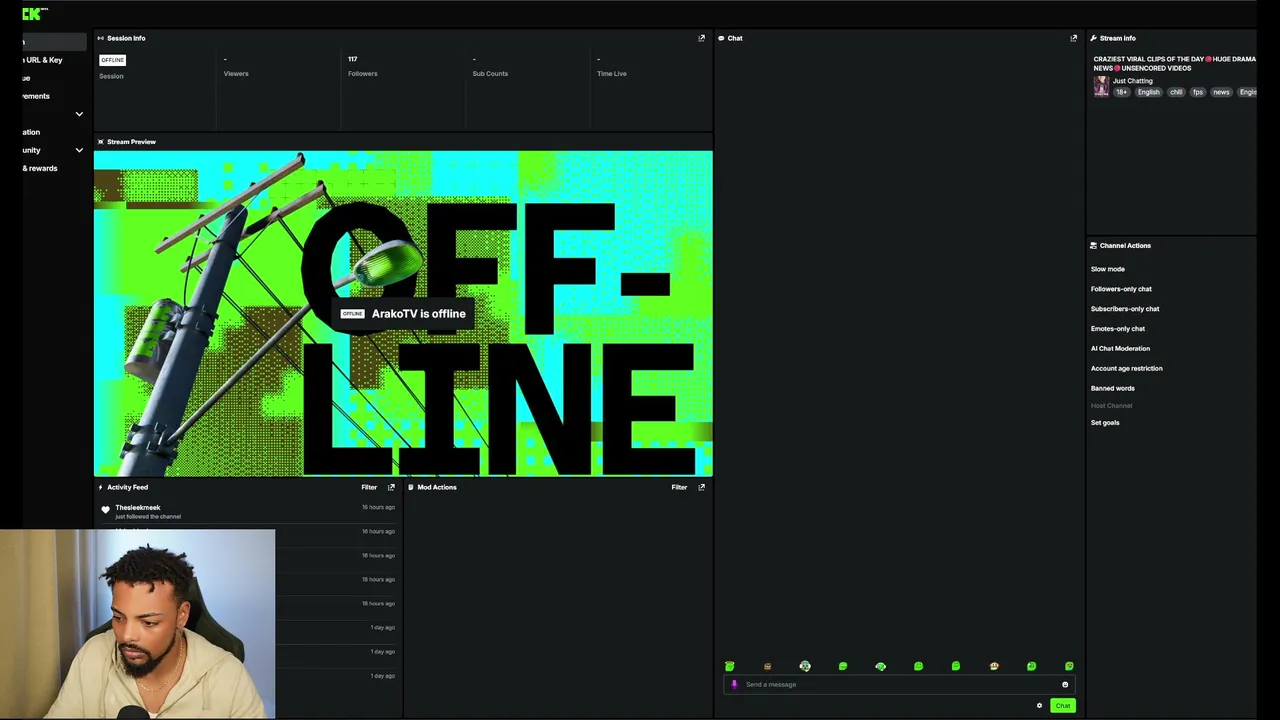Toggle Emotes-only chat
Image resolution: width=1280 pixels, height=720 pixels.
[x=1118, y=329]
